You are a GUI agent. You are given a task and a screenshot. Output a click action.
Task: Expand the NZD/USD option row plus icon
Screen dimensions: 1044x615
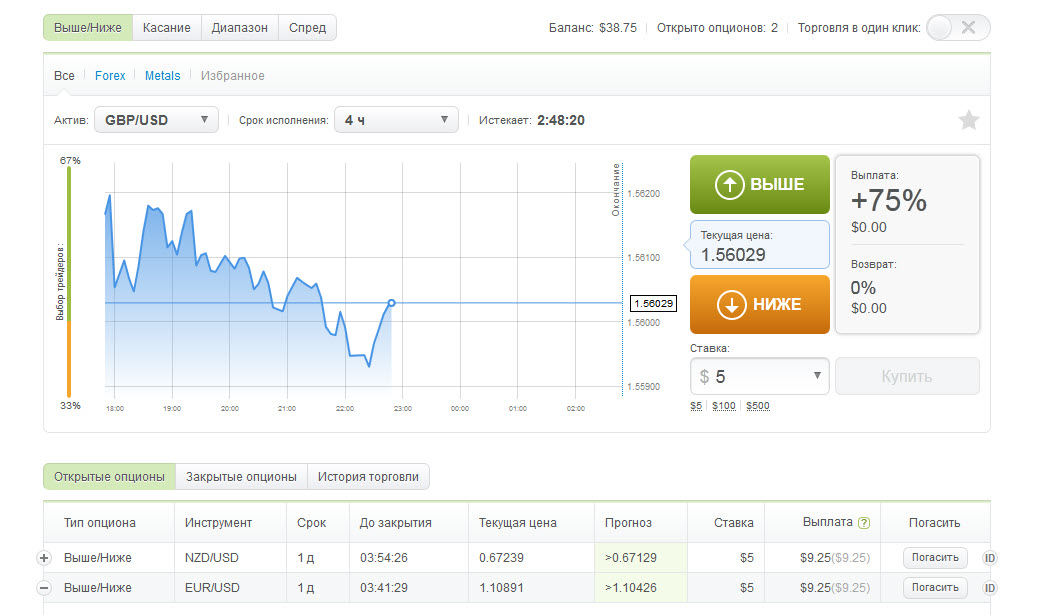pos(44,558)
